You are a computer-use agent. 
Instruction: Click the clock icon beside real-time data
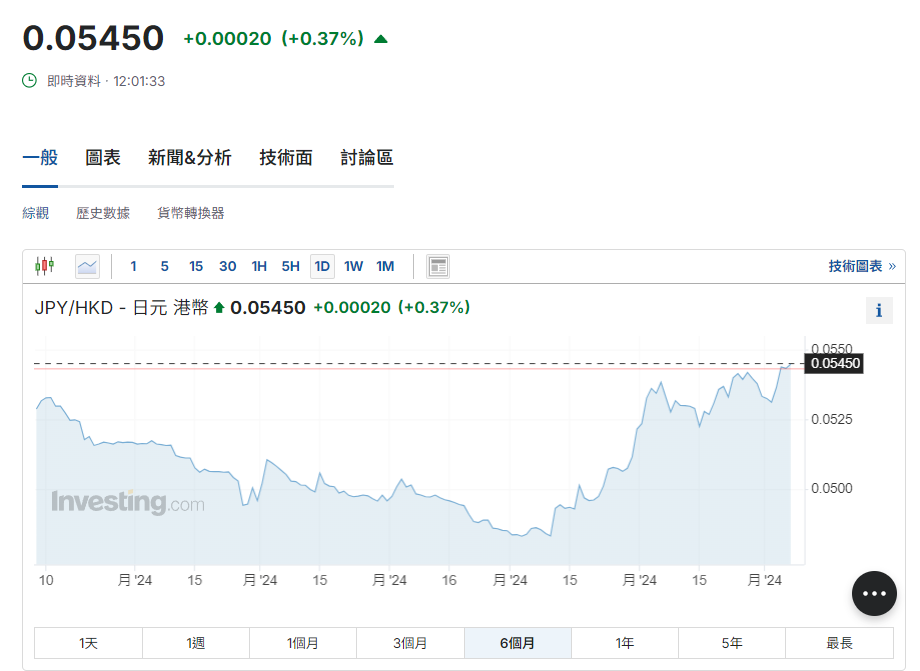tap(30, 81)
